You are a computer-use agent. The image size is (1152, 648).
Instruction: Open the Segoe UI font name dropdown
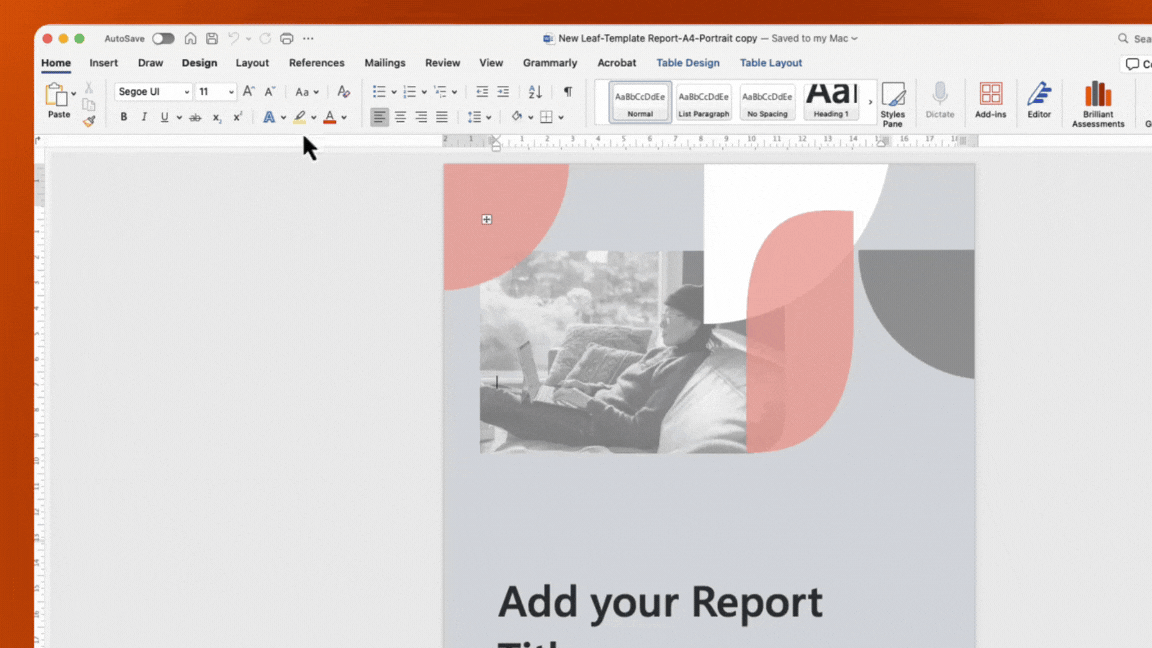pos(186,92)
